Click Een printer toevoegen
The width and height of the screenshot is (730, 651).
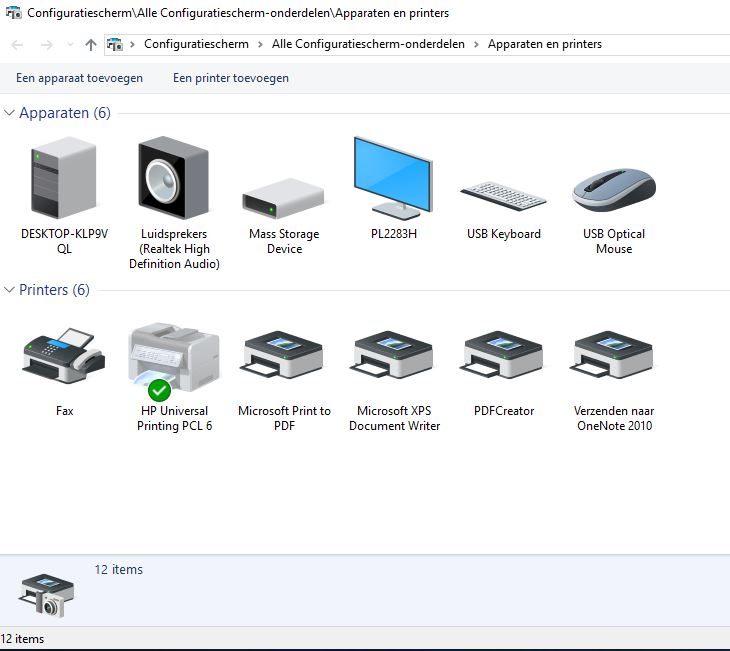click(x=230, y=78)
